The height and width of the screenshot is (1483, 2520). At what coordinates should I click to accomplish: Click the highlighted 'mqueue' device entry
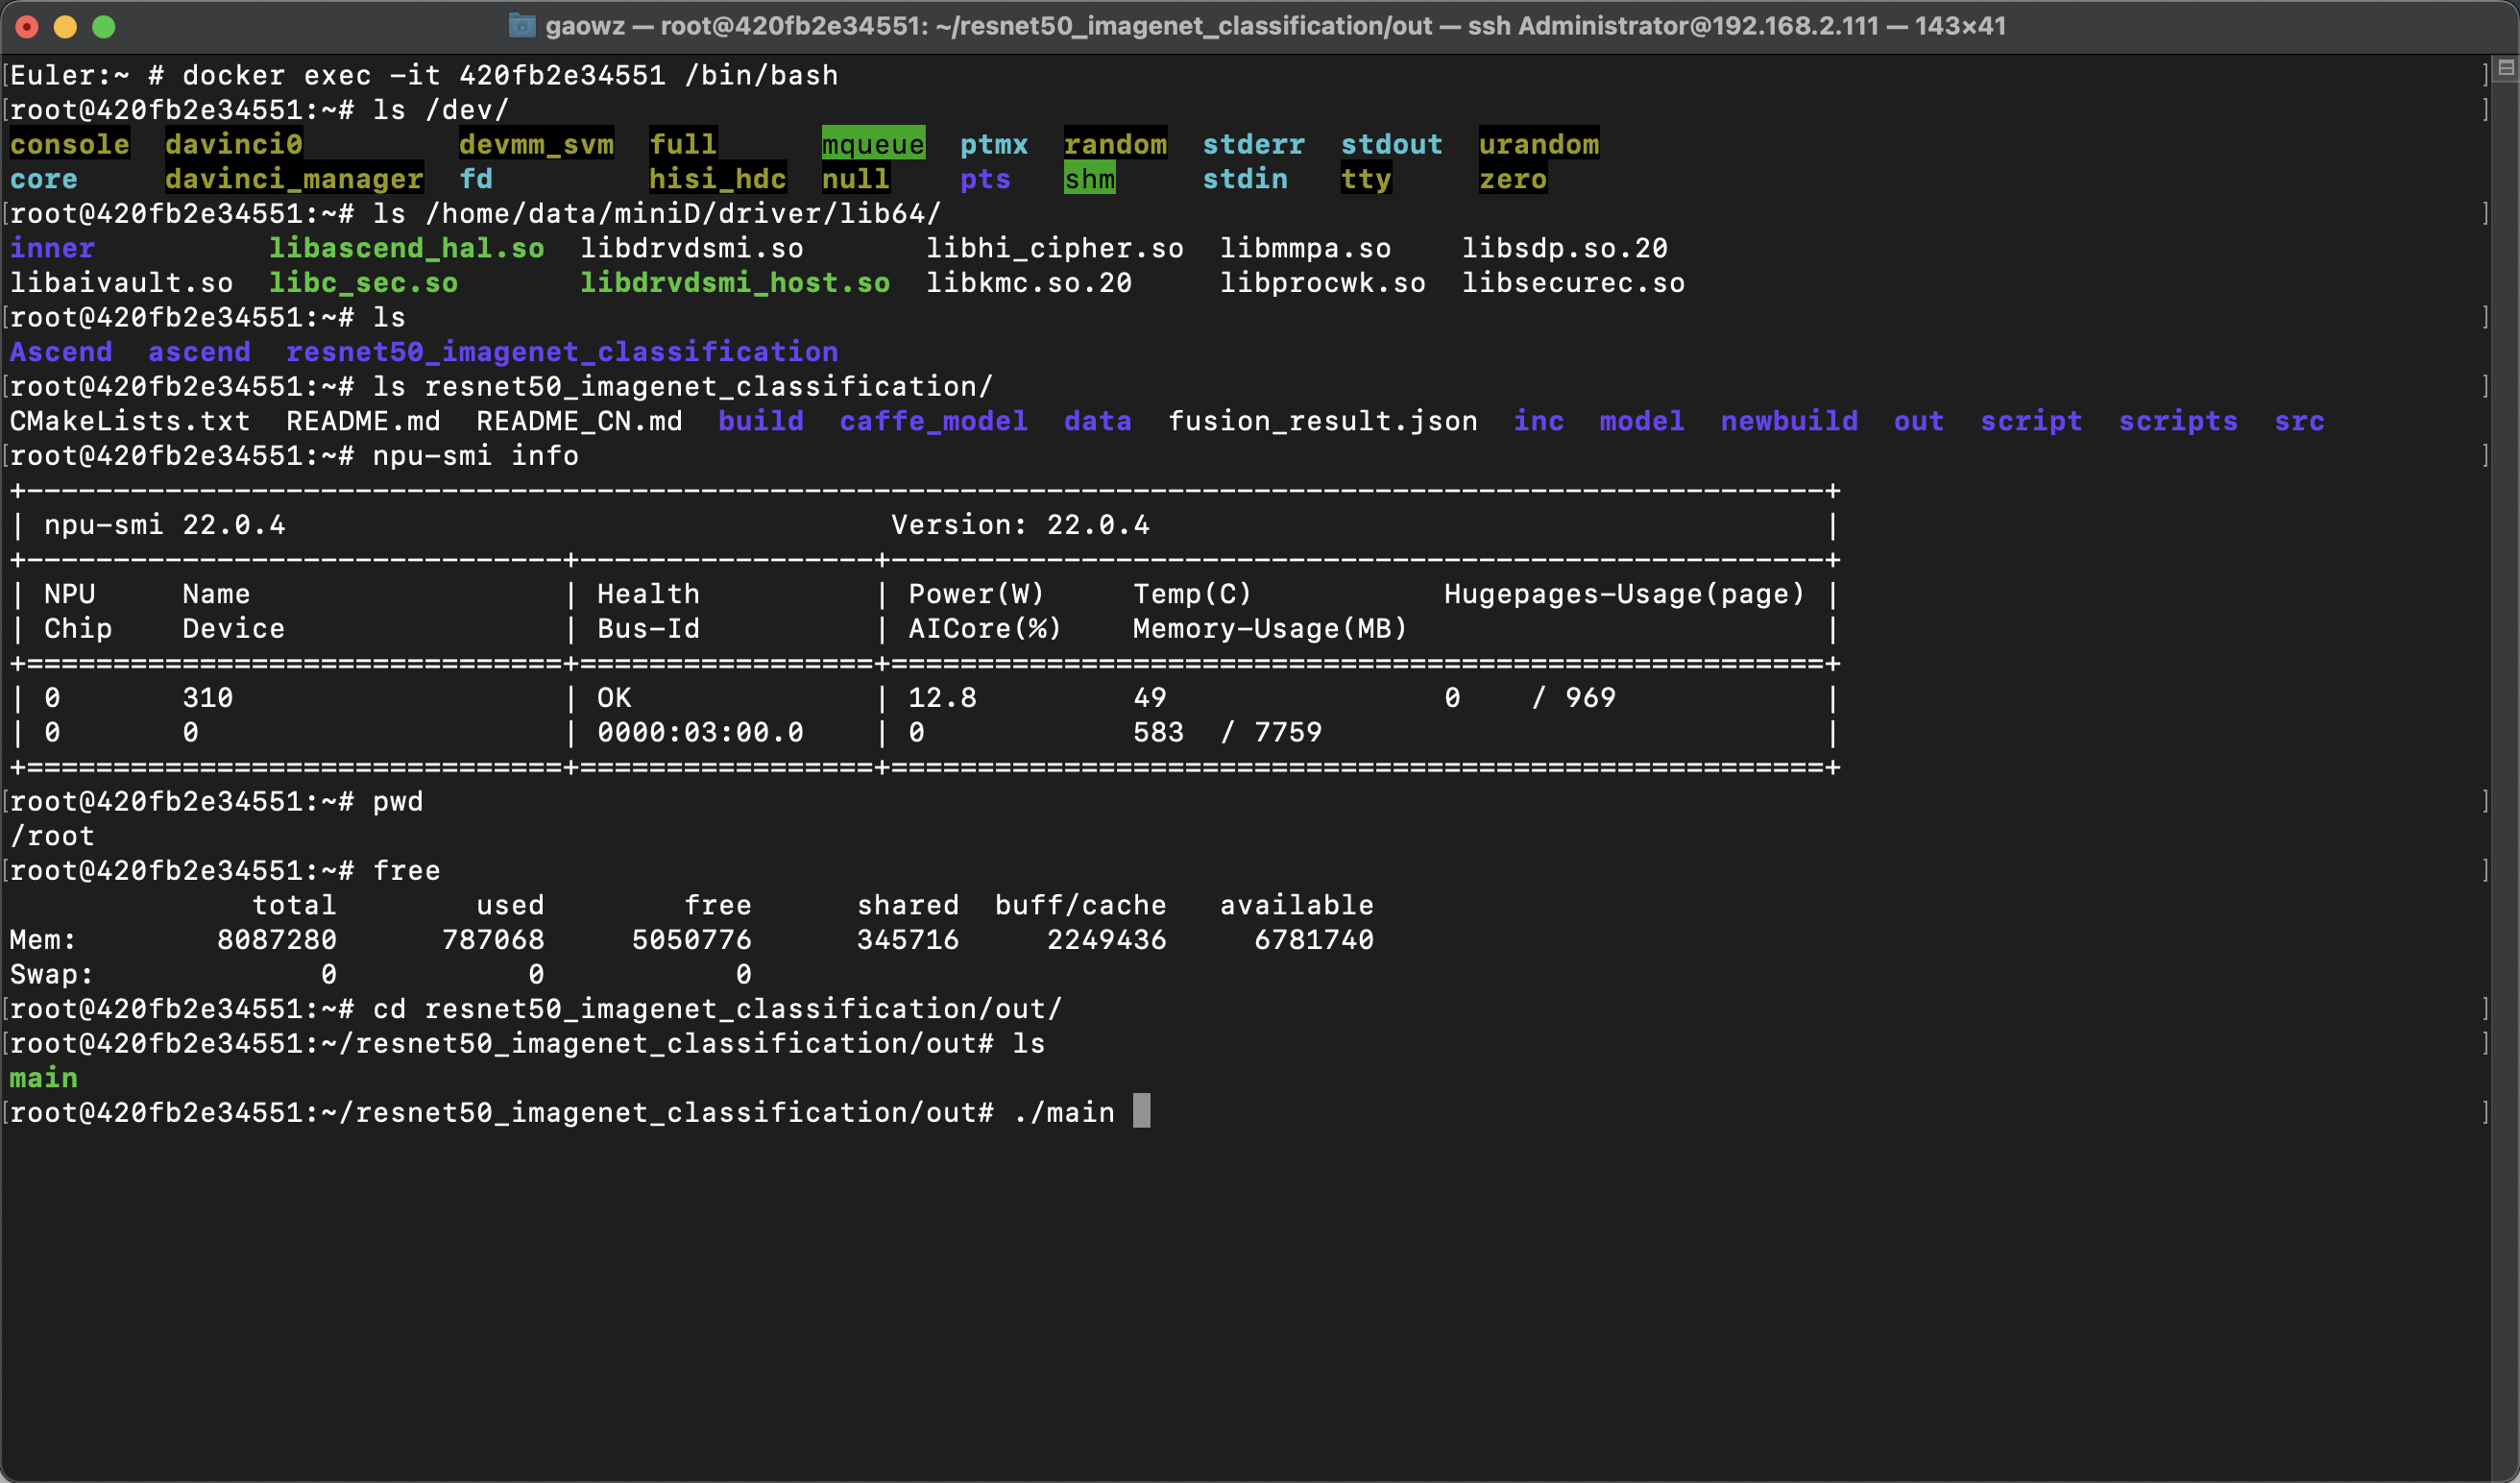pyautogui.click(x=873, y=144)
